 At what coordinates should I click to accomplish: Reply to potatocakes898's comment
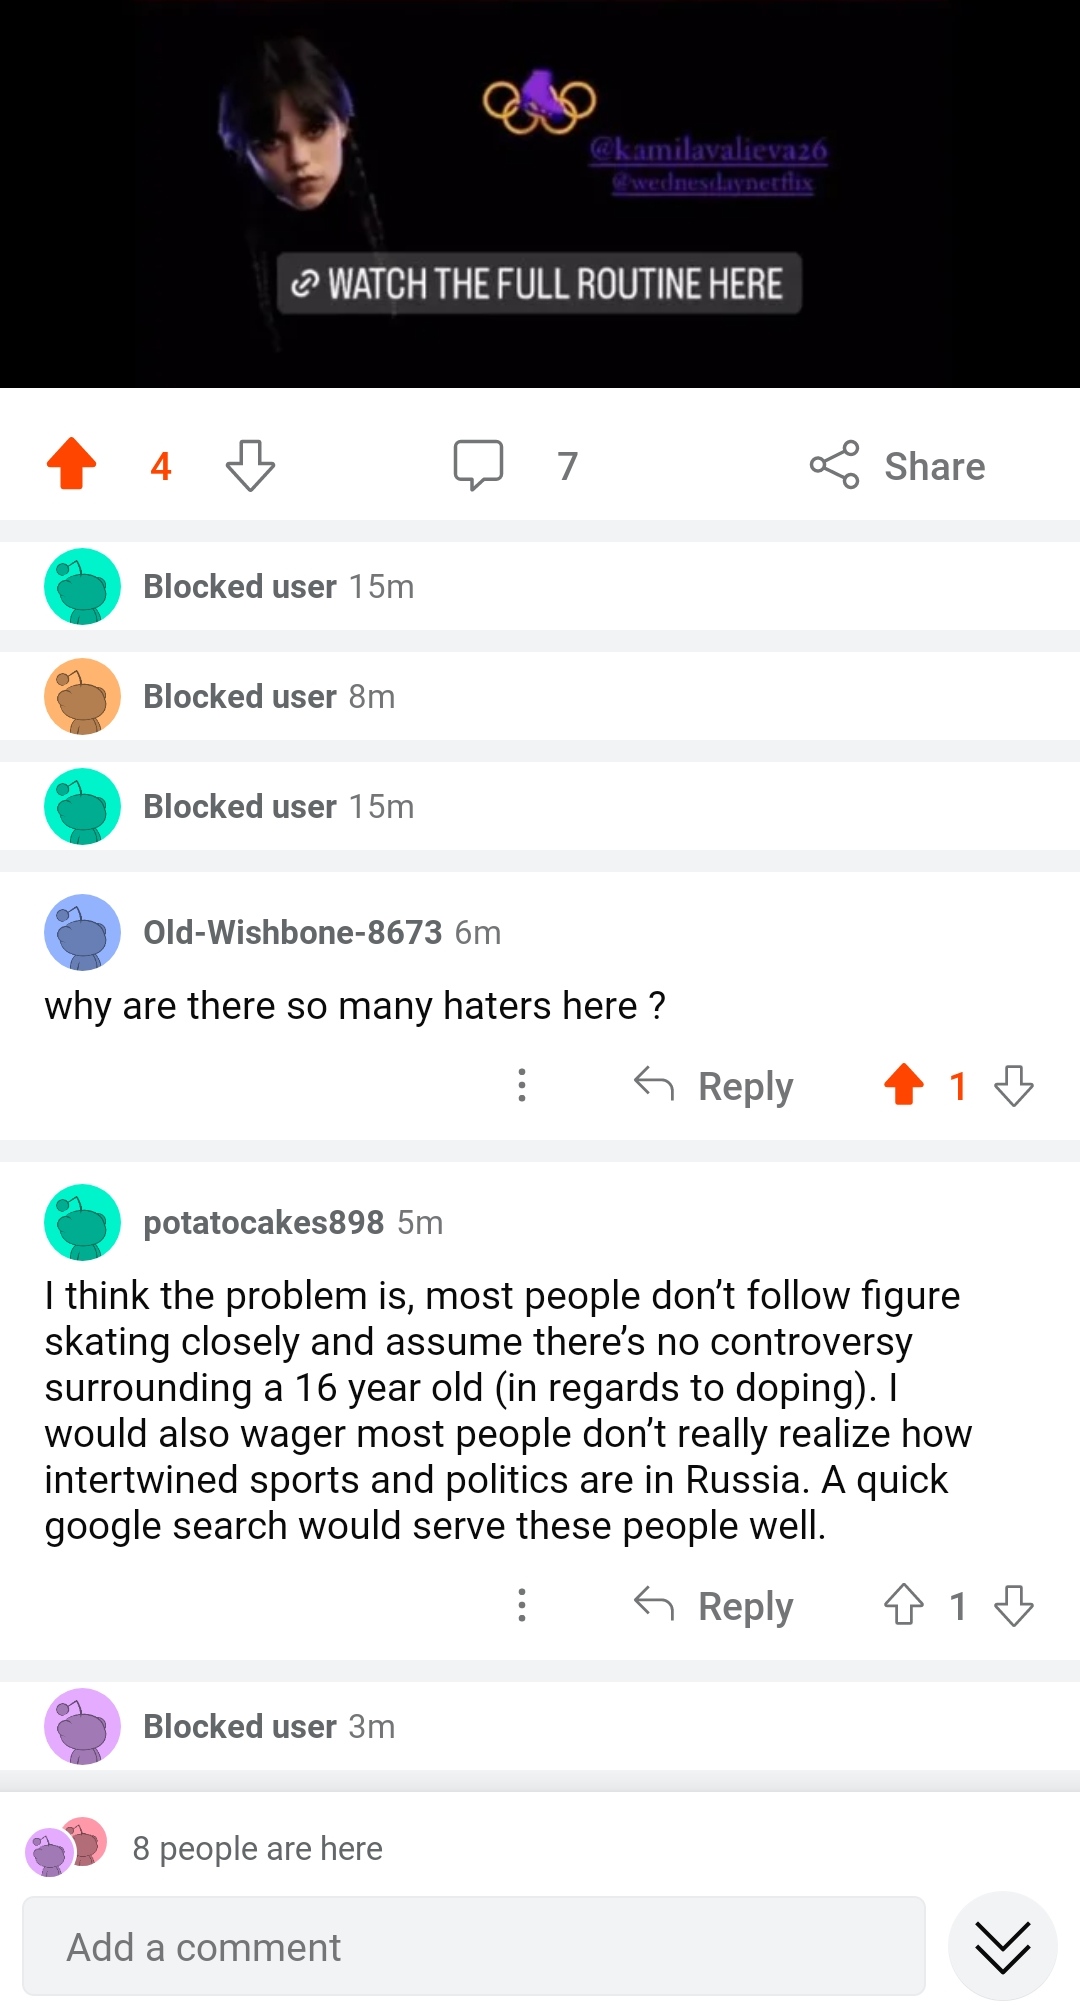(x=714, y=1606)
